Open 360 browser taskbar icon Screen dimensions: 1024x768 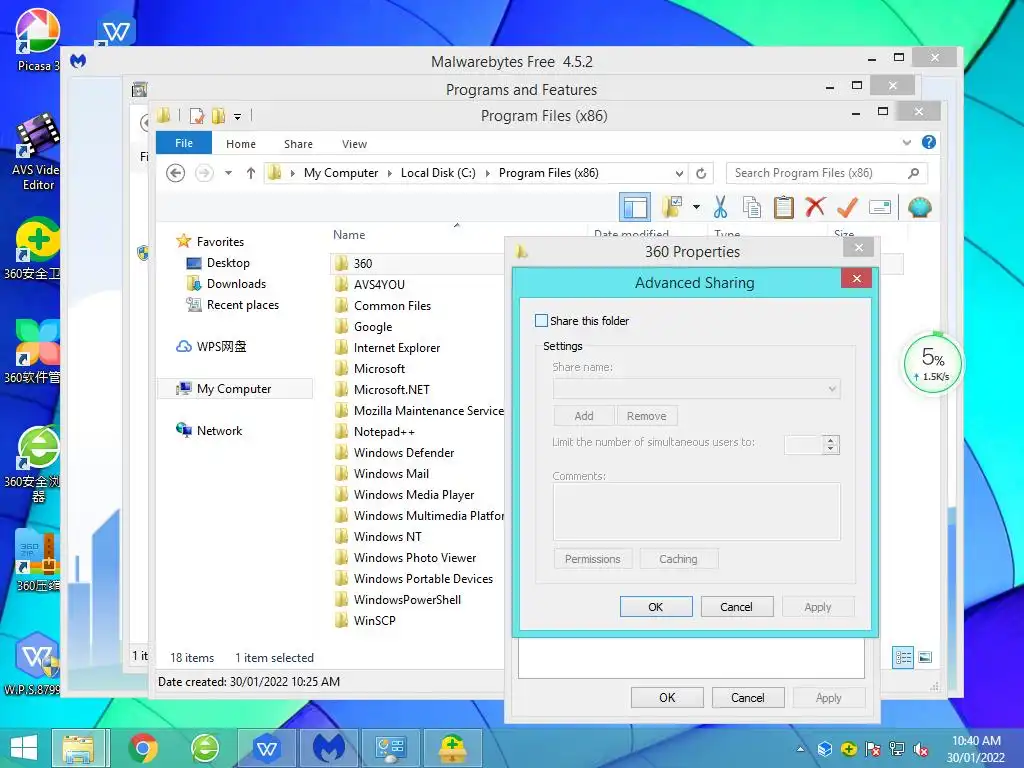[x=205, y=747]
